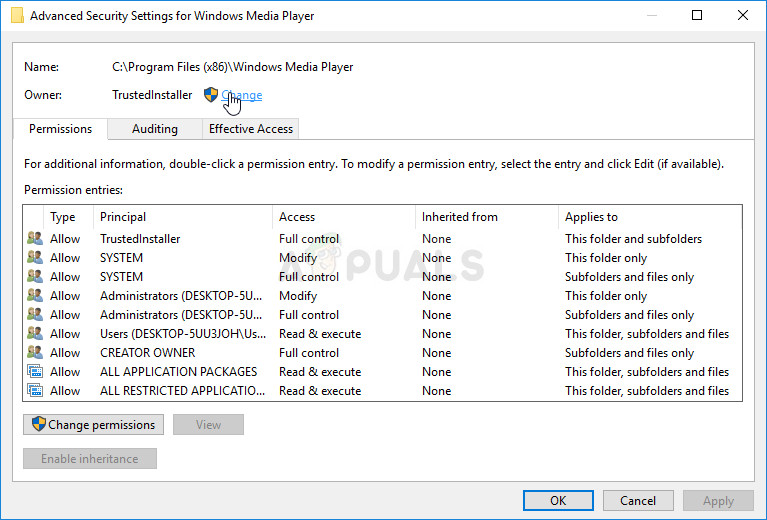Click the ALL RESTRICTED APPLICATION entry icon
Image resolution: width=767 pixels, height=520 pixels.
click(x=35, y=391)
